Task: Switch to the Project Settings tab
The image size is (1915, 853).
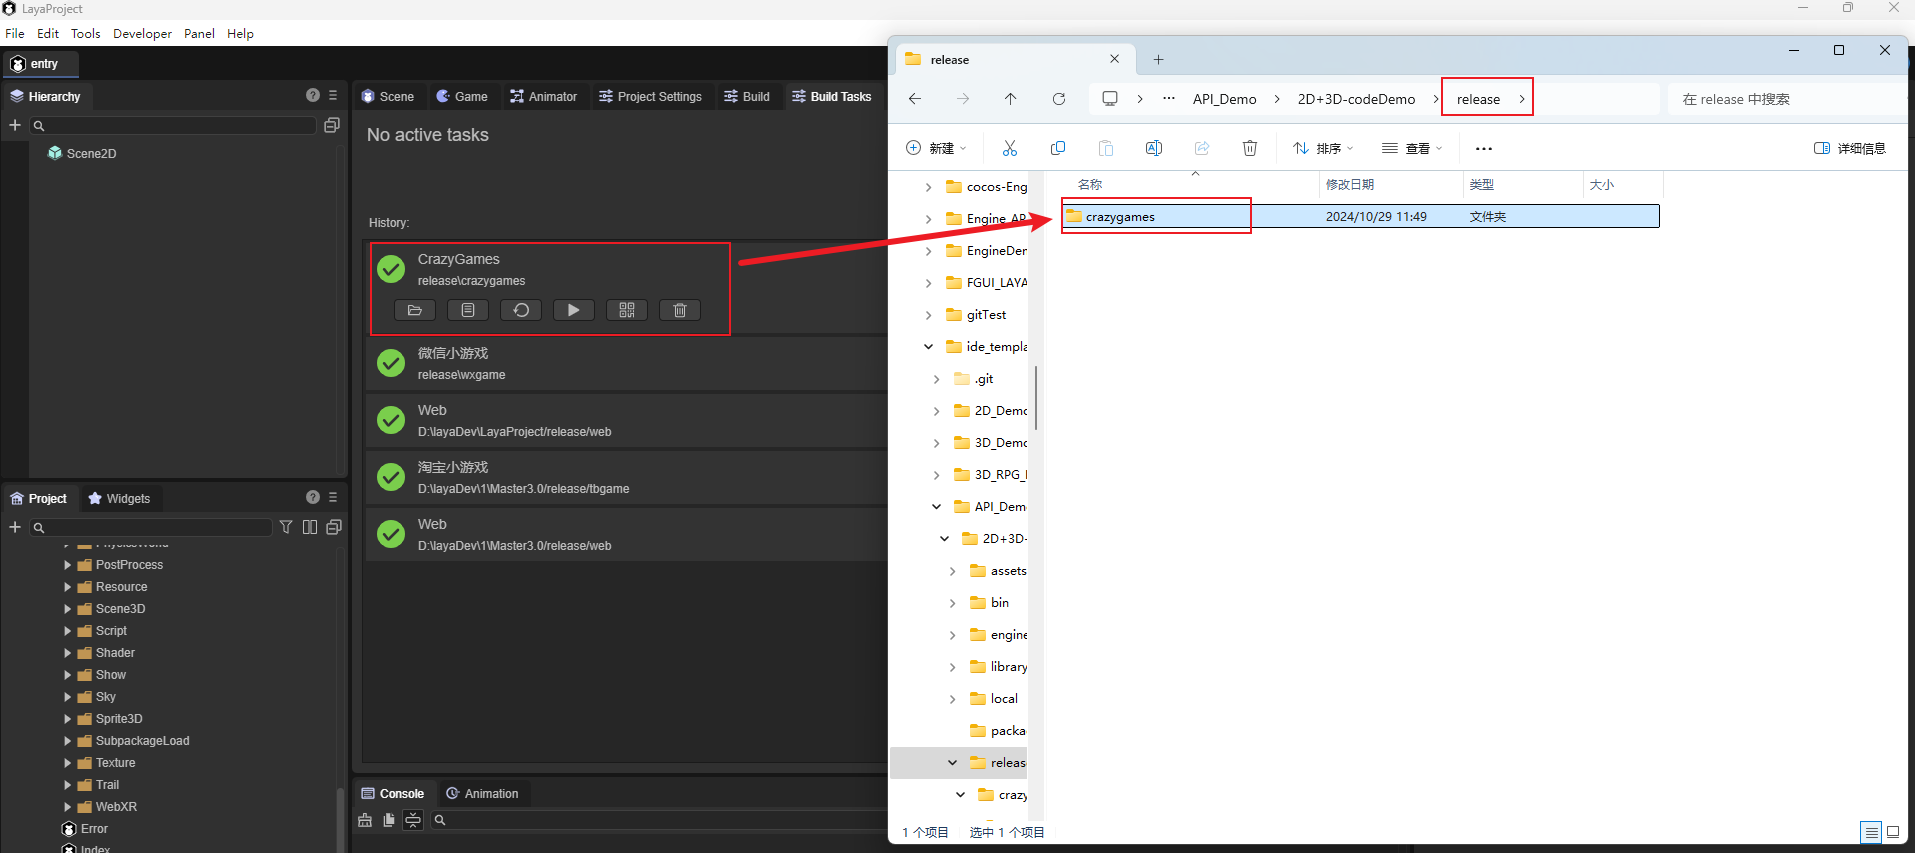Action: click(650, 96)
